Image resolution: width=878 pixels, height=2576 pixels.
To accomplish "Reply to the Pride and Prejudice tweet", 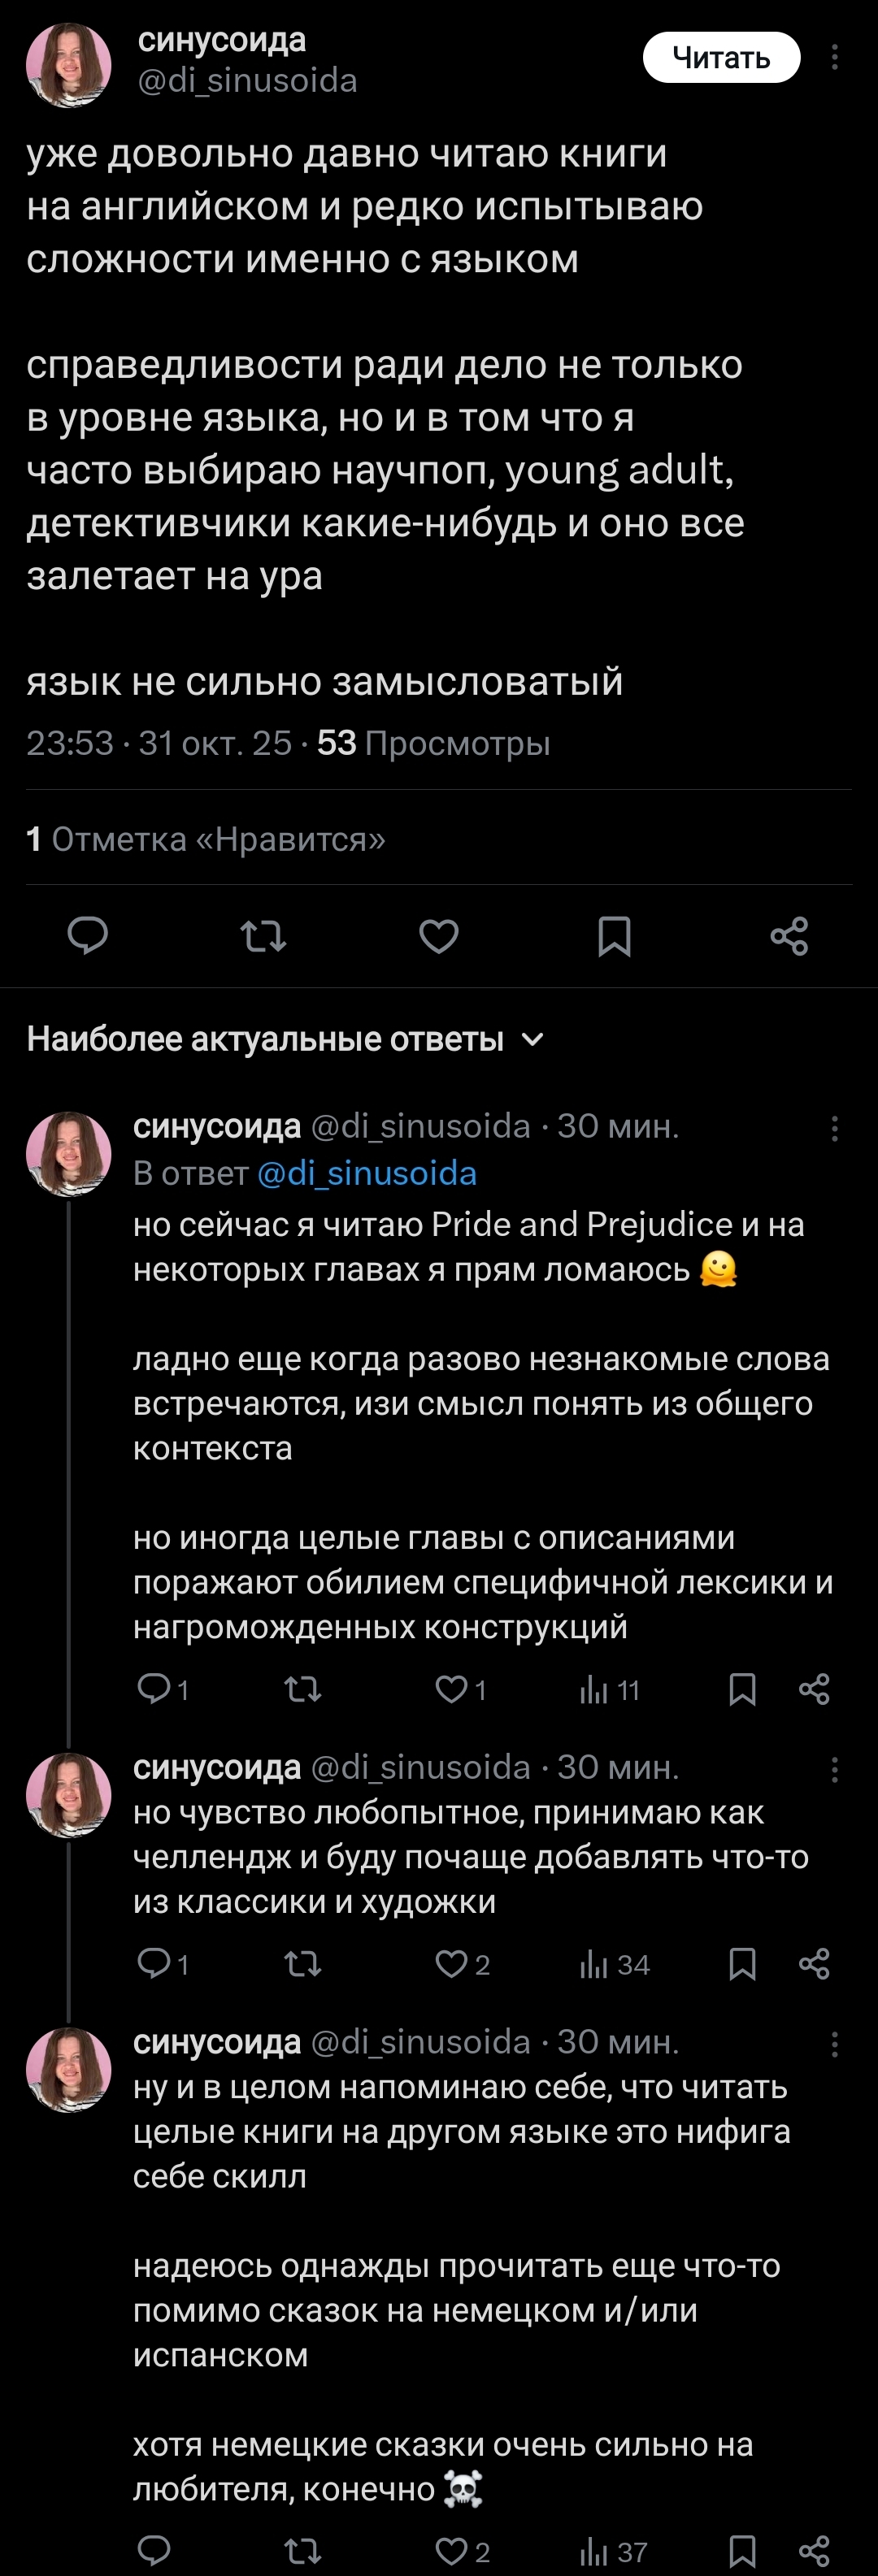I will point(154,1689).
